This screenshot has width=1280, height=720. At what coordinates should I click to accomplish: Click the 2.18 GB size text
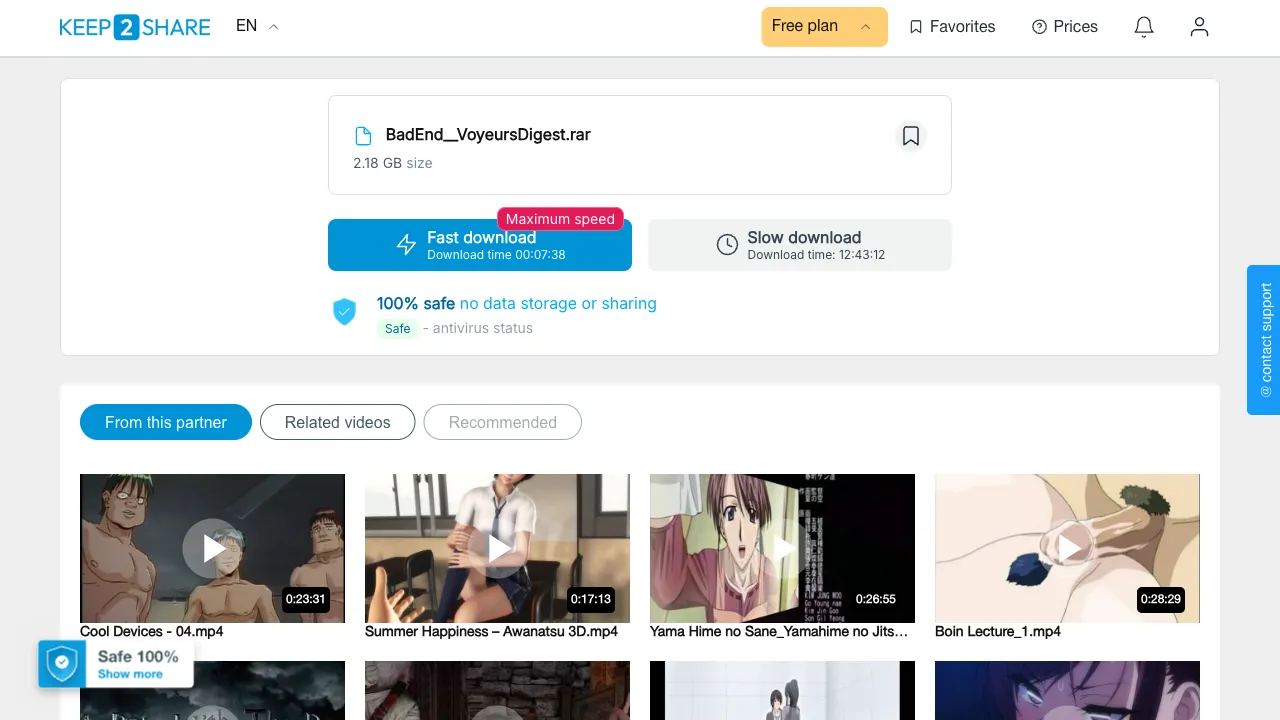(x=393, y=163)
